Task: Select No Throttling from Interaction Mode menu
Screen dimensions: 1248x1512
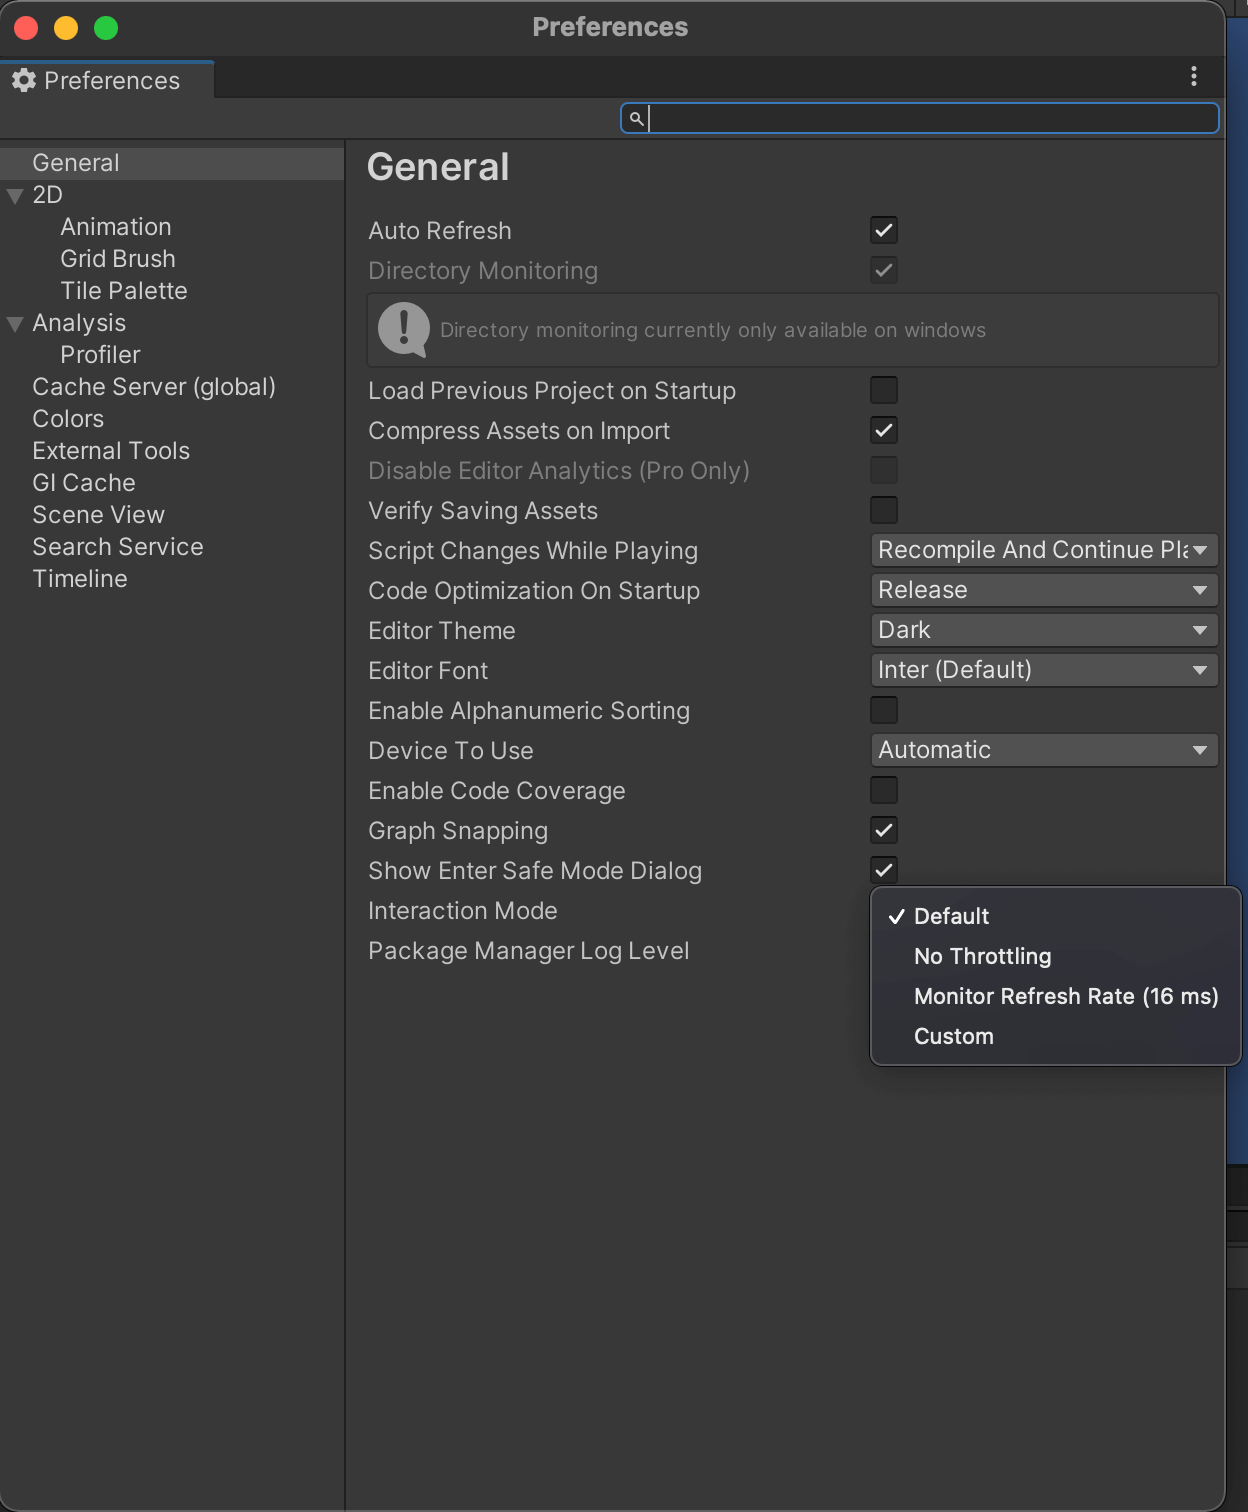Action: (981, 956)
